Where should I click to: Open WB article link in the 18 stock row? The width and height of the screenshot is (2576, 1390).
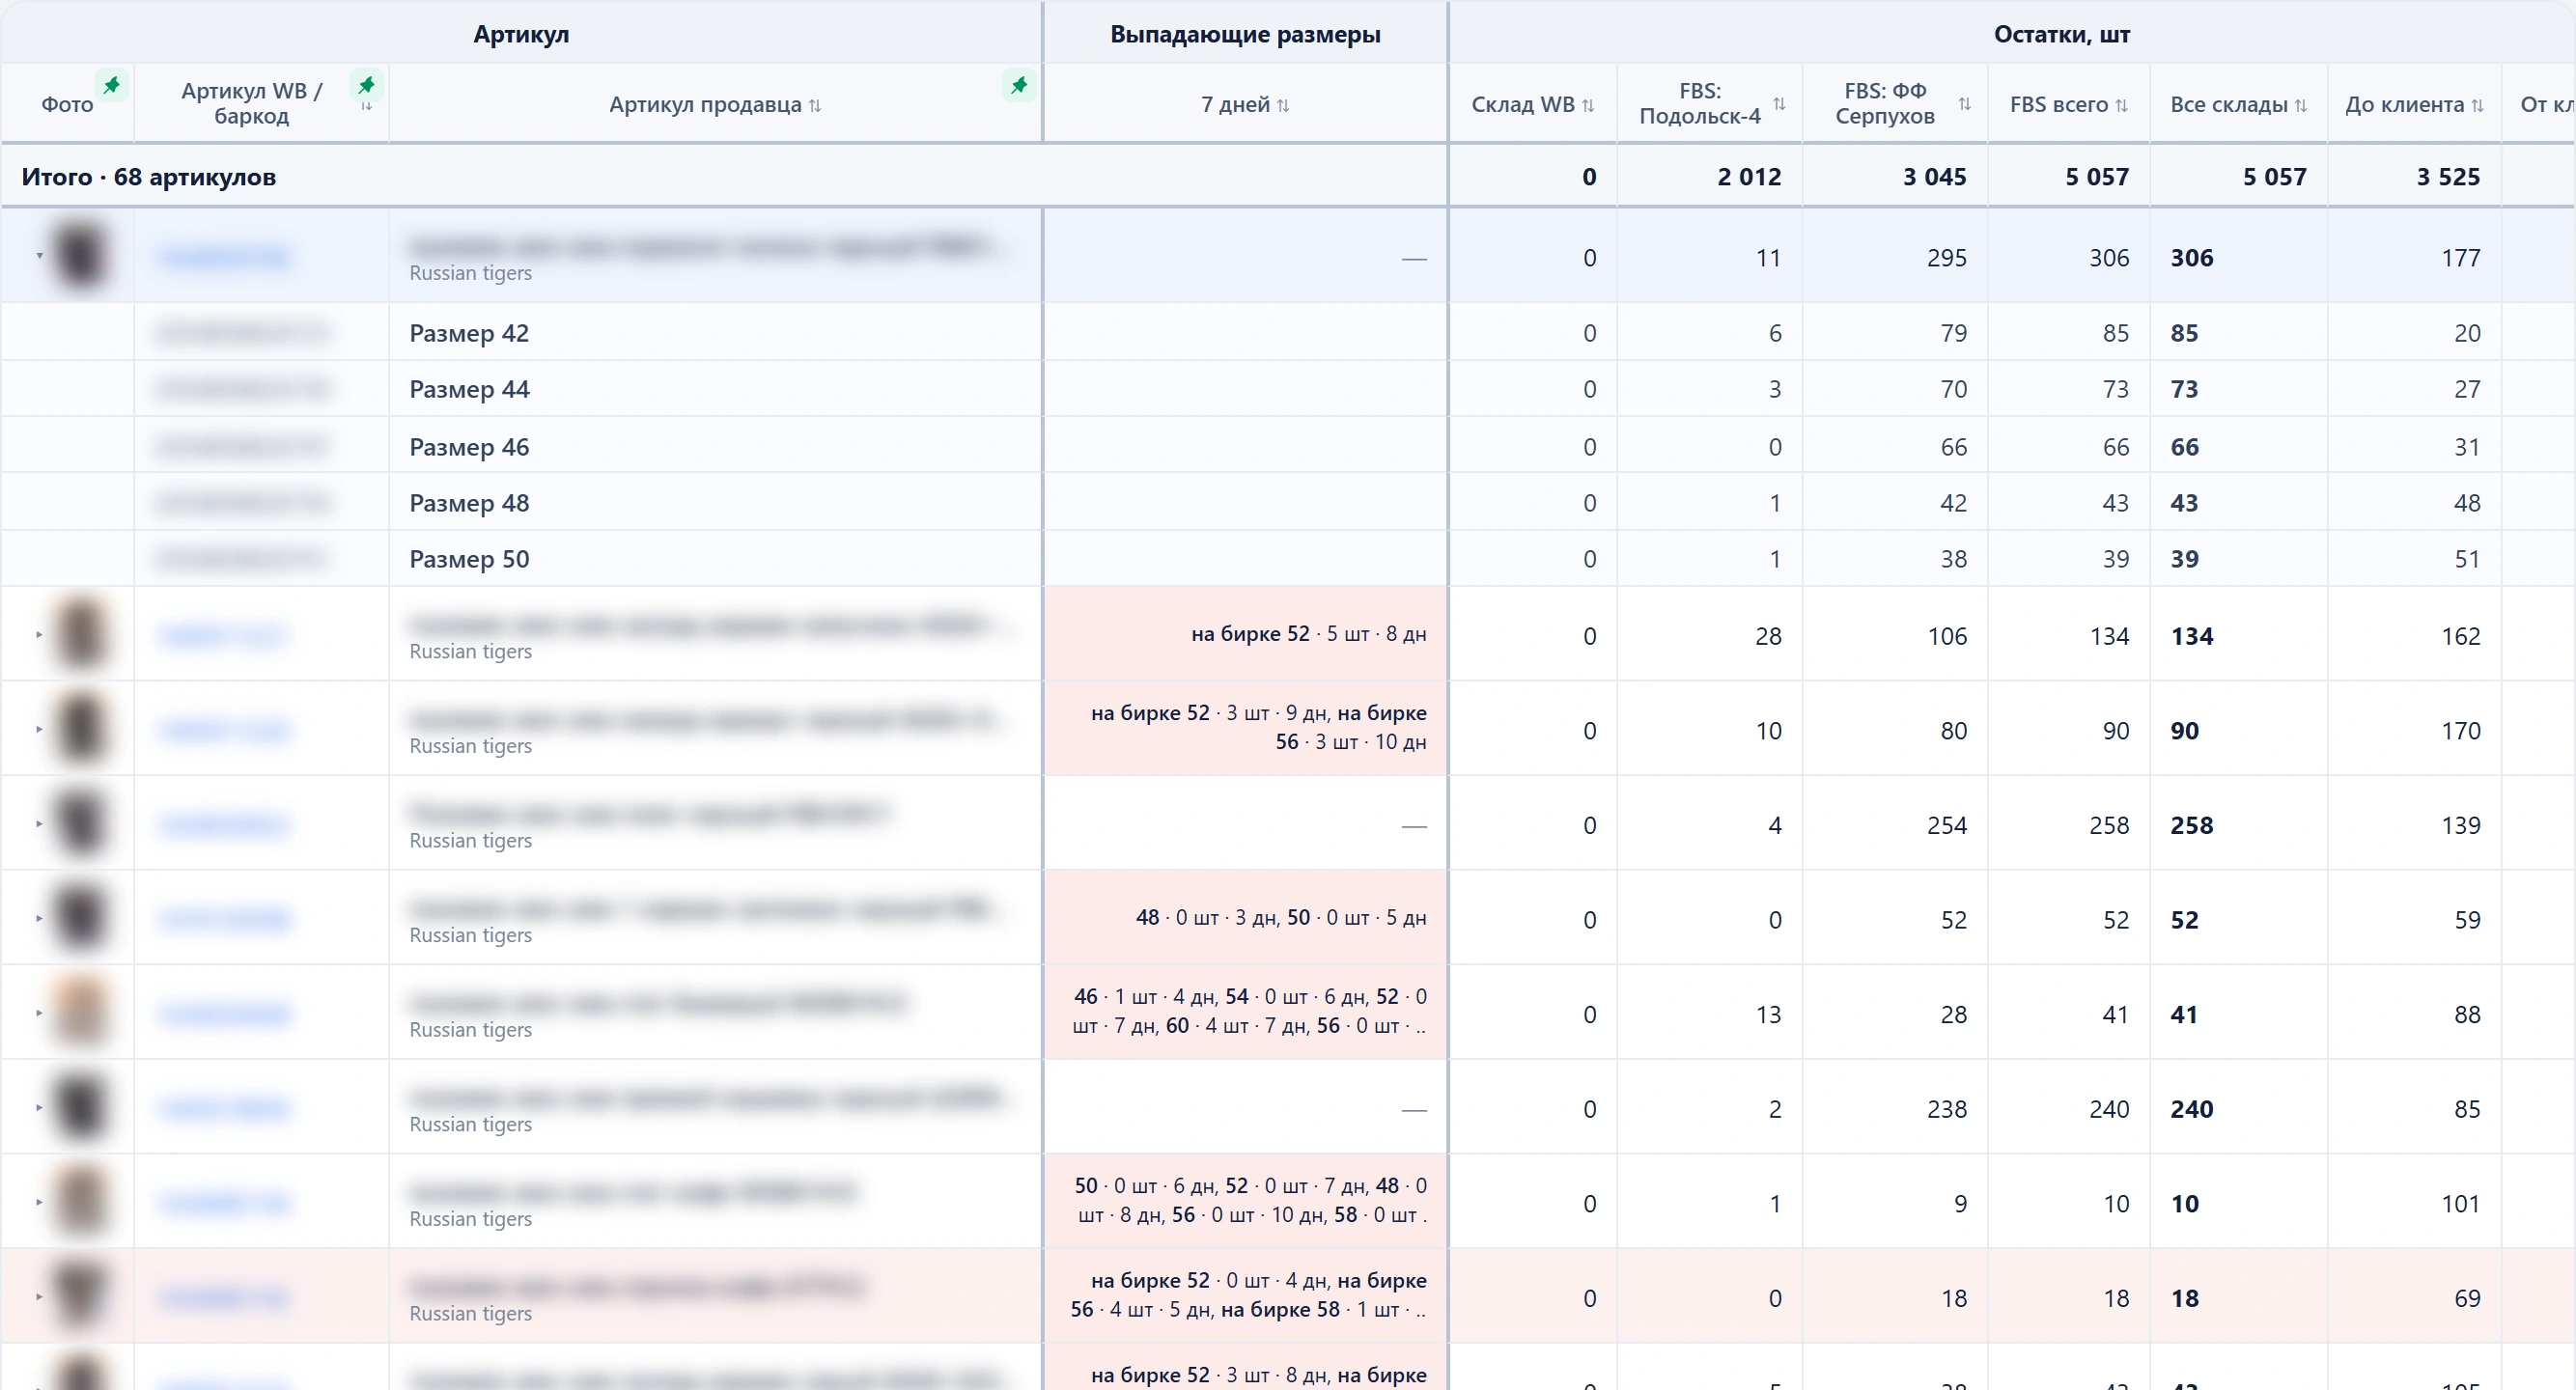[x=224, y=1298]
